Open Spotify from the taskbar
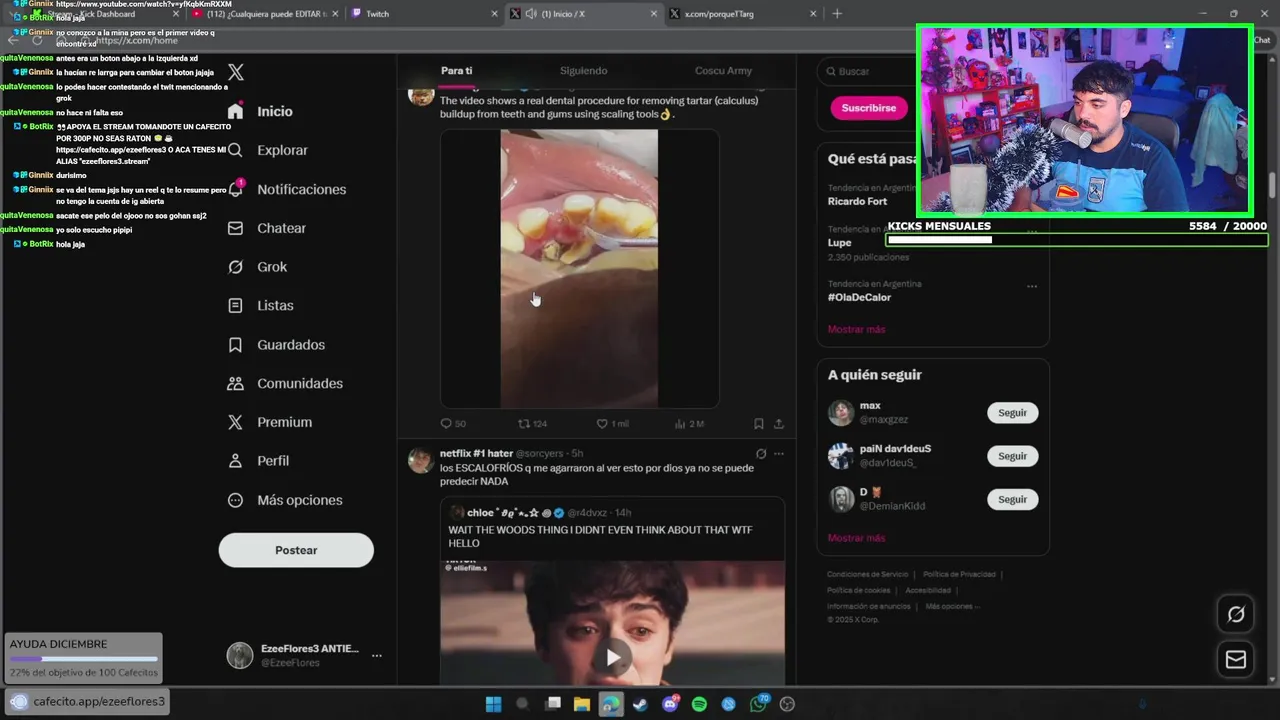The width and height of the screenshot is (1280, 720). click(x=699, y=704)
